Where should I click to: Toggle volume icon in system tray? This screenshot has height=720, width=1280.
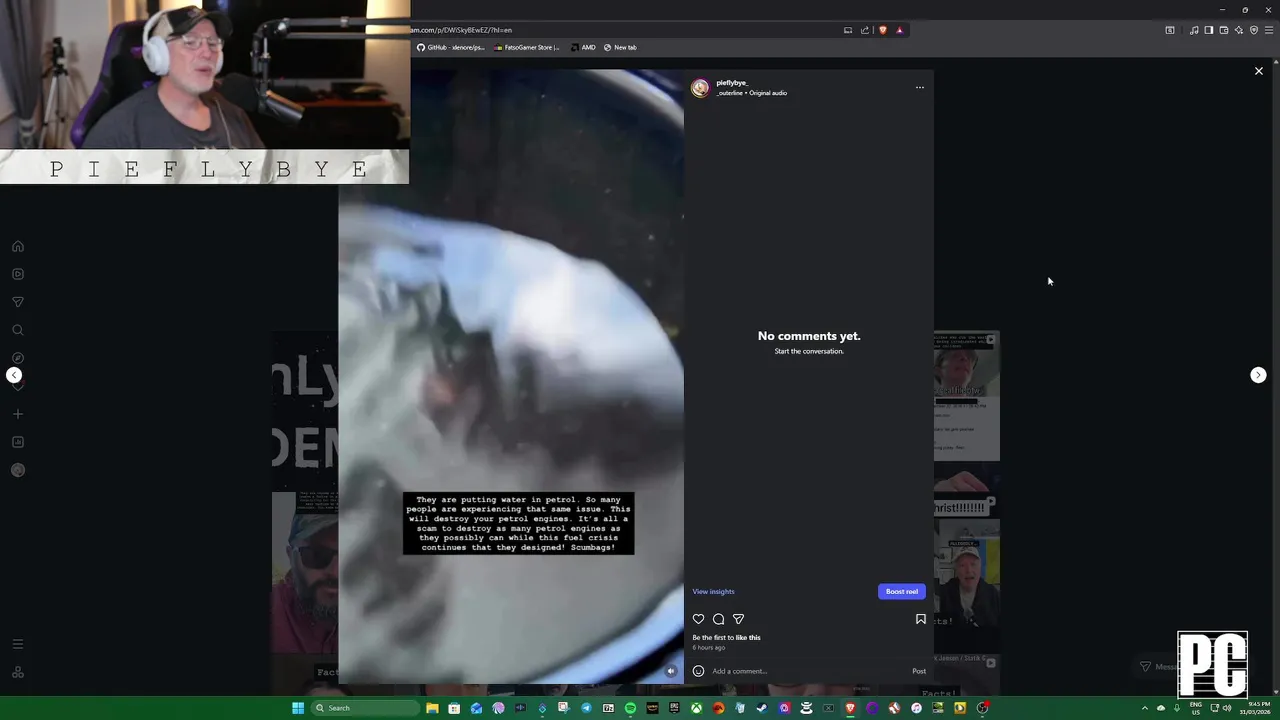[1227, 708]
